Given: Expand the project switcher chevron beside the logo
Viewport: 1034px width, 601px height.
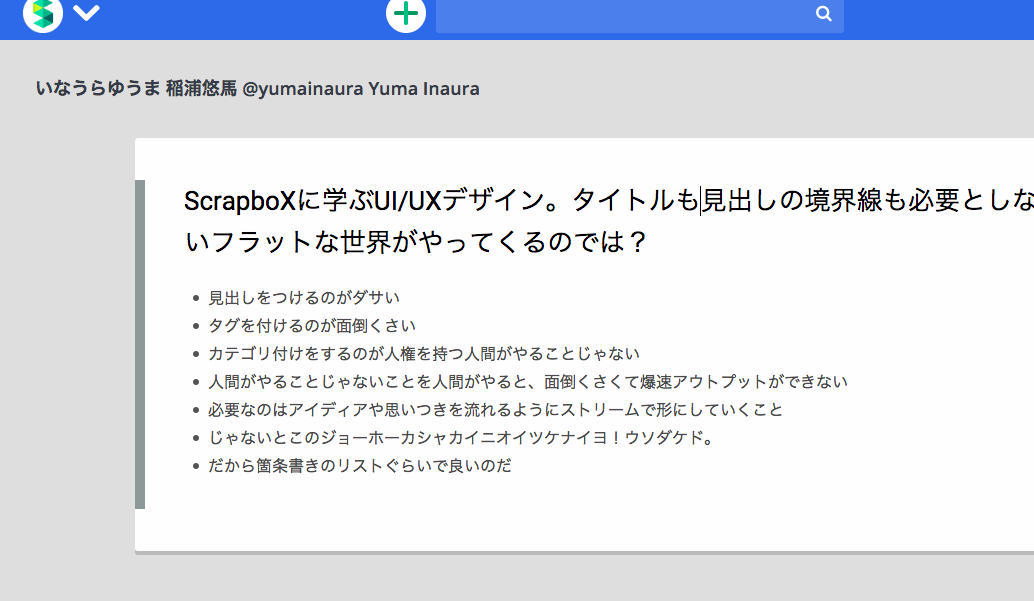Looking at the screenshot, I should pyautogui.click(x=86, y=15).
